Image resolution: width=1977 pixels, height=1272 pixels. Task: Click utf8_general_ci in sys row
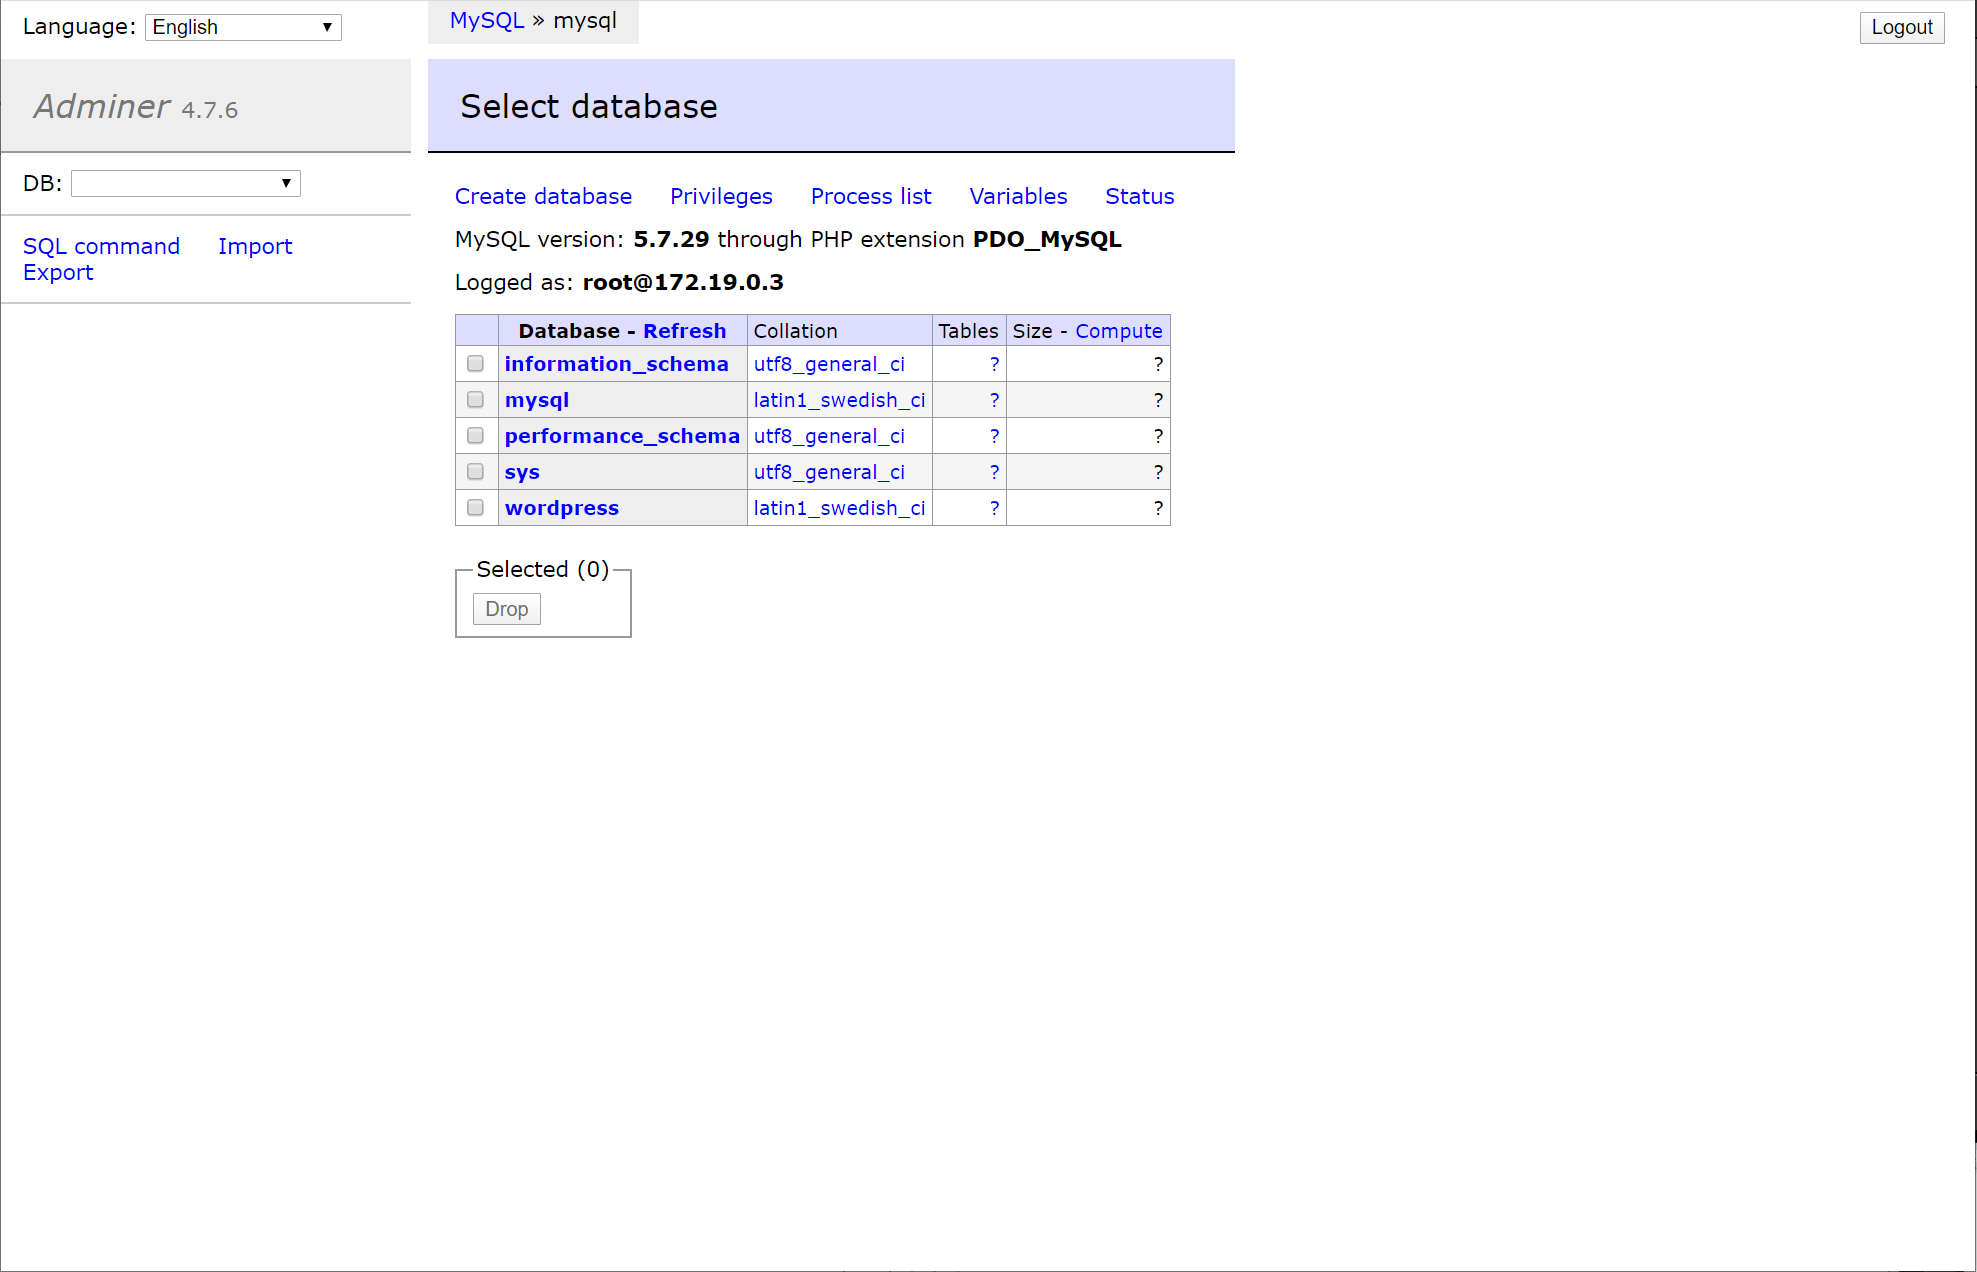[829, 472]
